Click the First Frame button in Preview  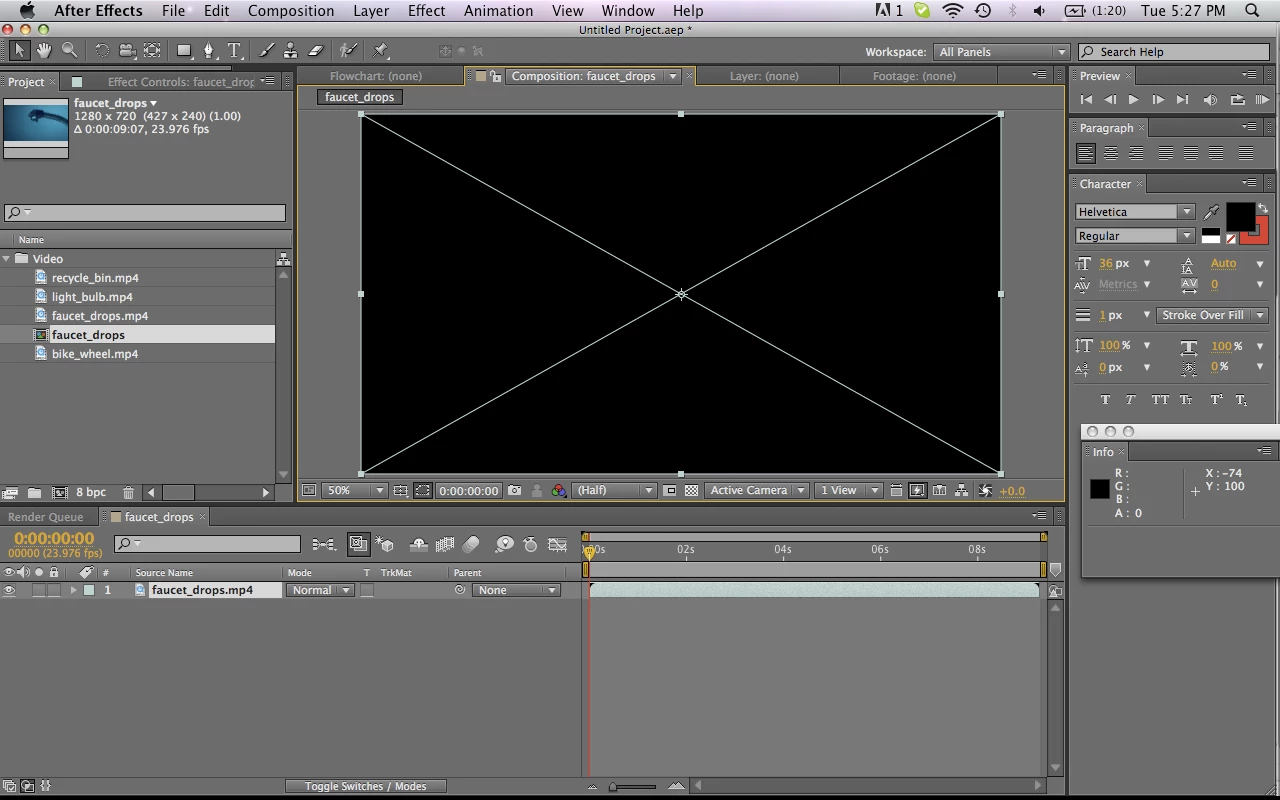[x=1086, y=100]
